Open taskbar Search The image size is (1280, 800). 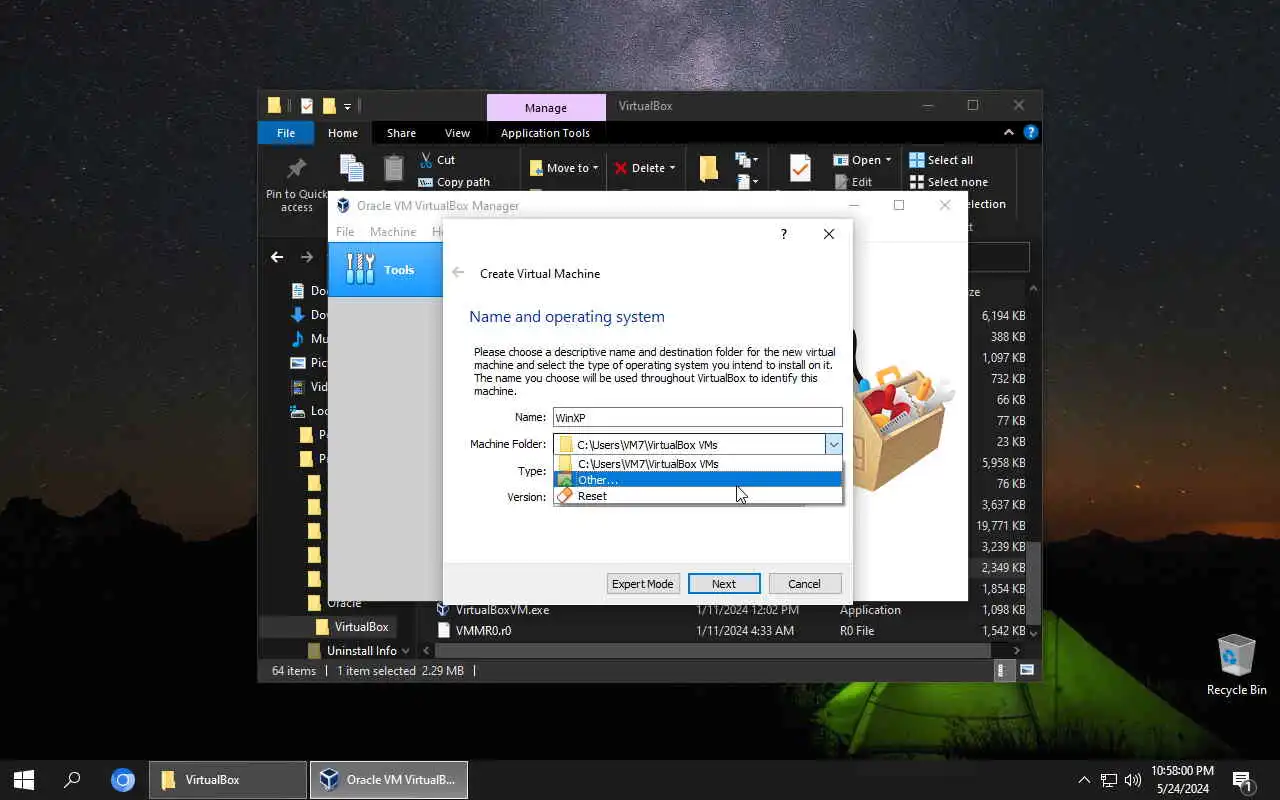pos(72,780)
